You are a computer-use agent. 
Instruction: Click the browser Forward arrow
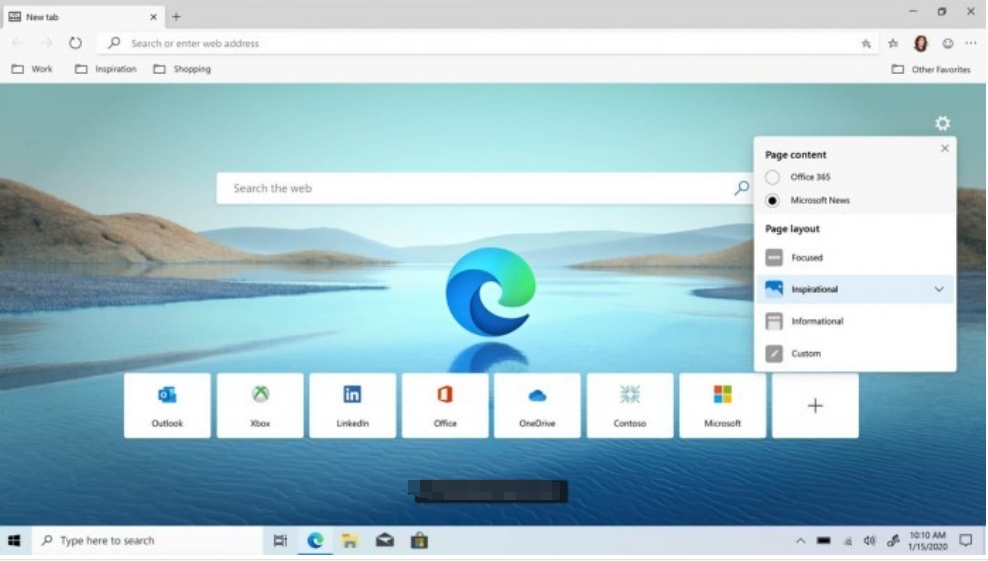pos(47,43)
